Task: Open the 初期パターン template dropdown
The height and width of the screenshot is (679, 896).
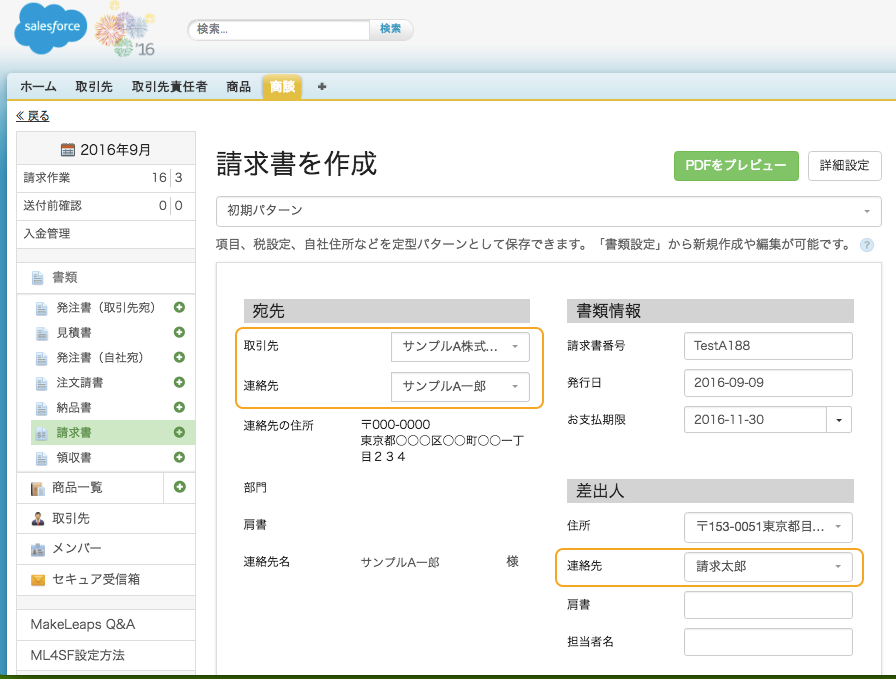Action: click(548, 211)
